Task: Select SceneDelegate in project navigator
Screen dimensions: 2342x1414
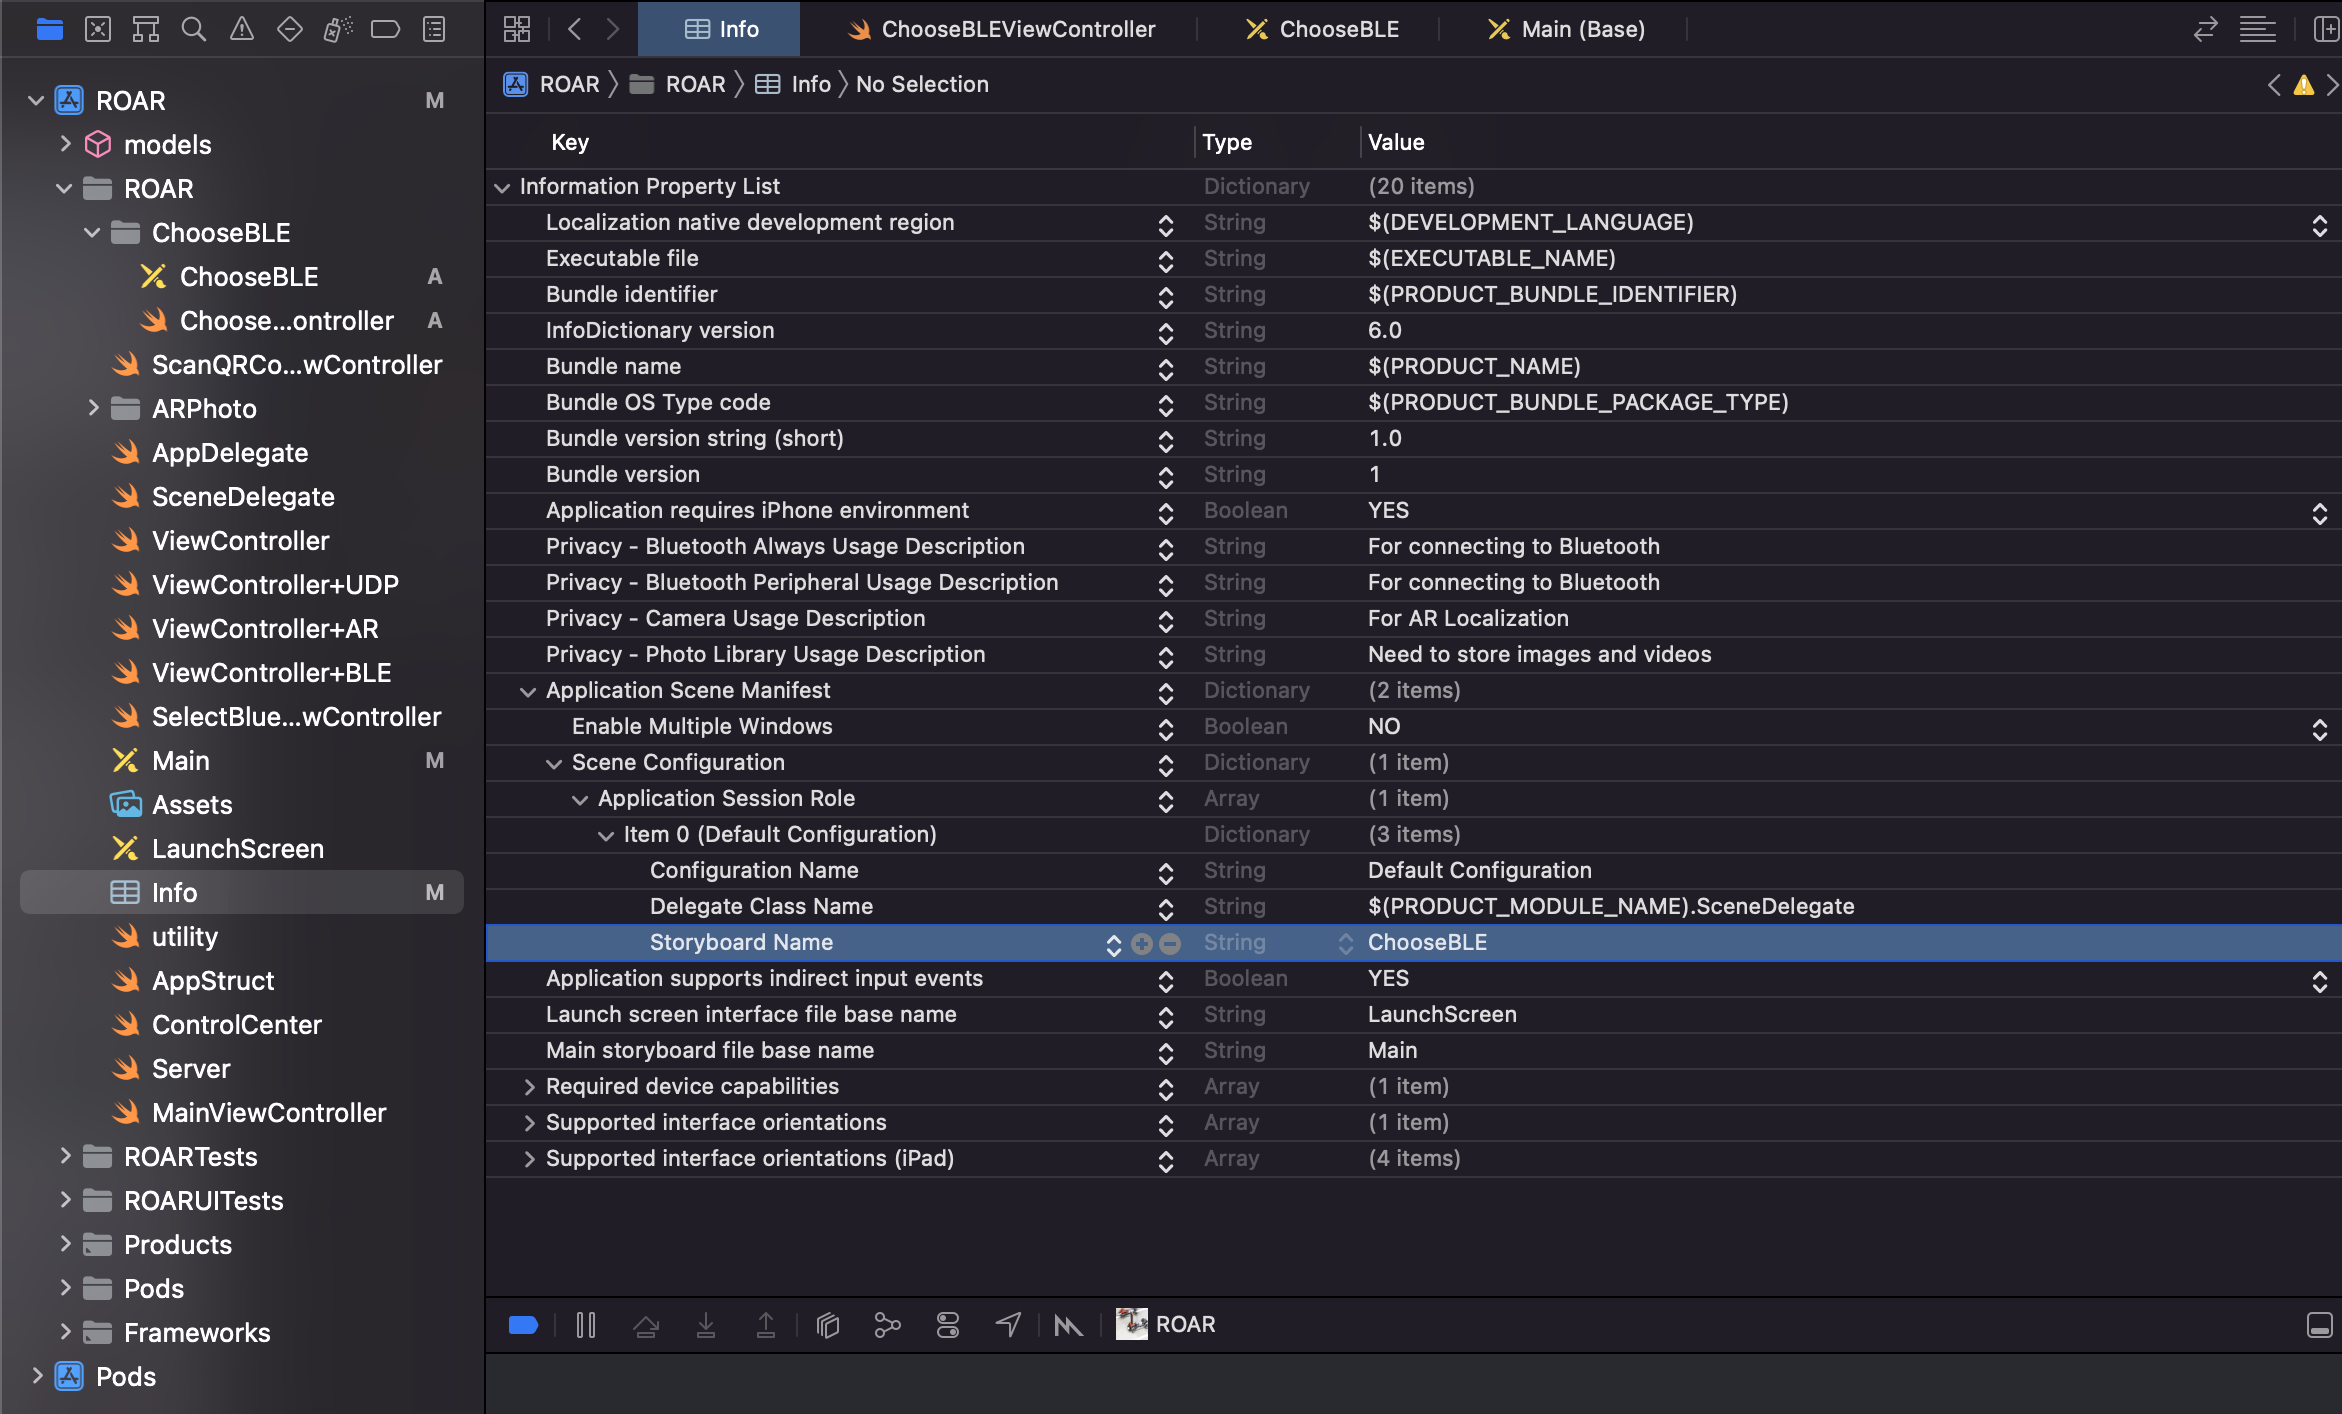Action: (243, 496)
